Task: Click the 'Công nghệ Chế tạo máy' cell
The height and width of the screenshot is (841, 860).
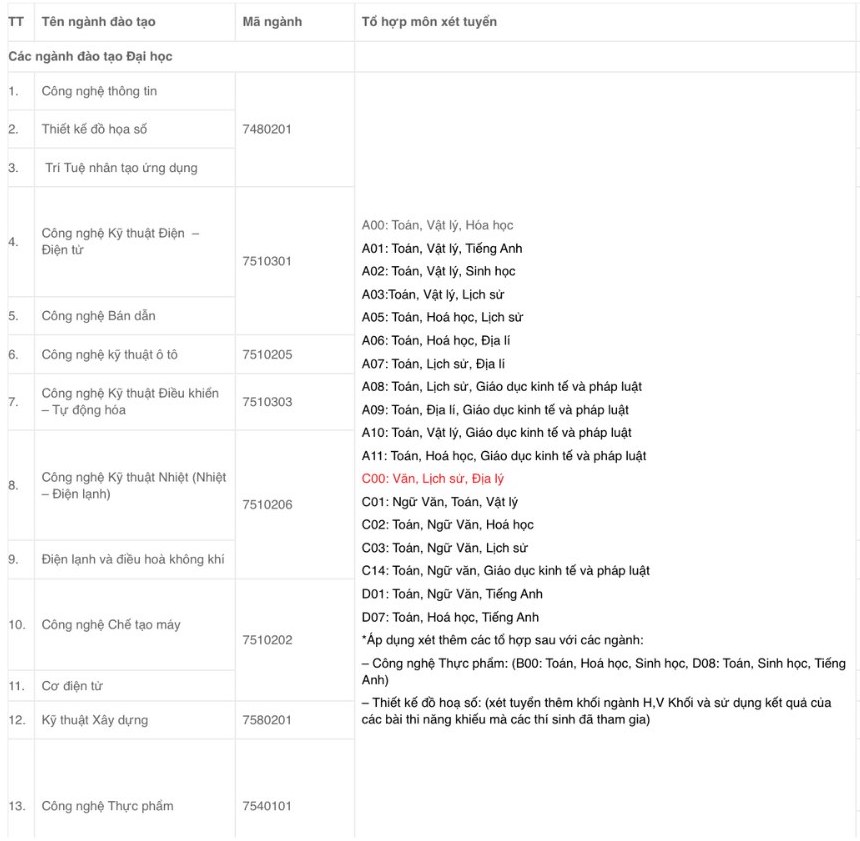Action: [x=111, y=624]
